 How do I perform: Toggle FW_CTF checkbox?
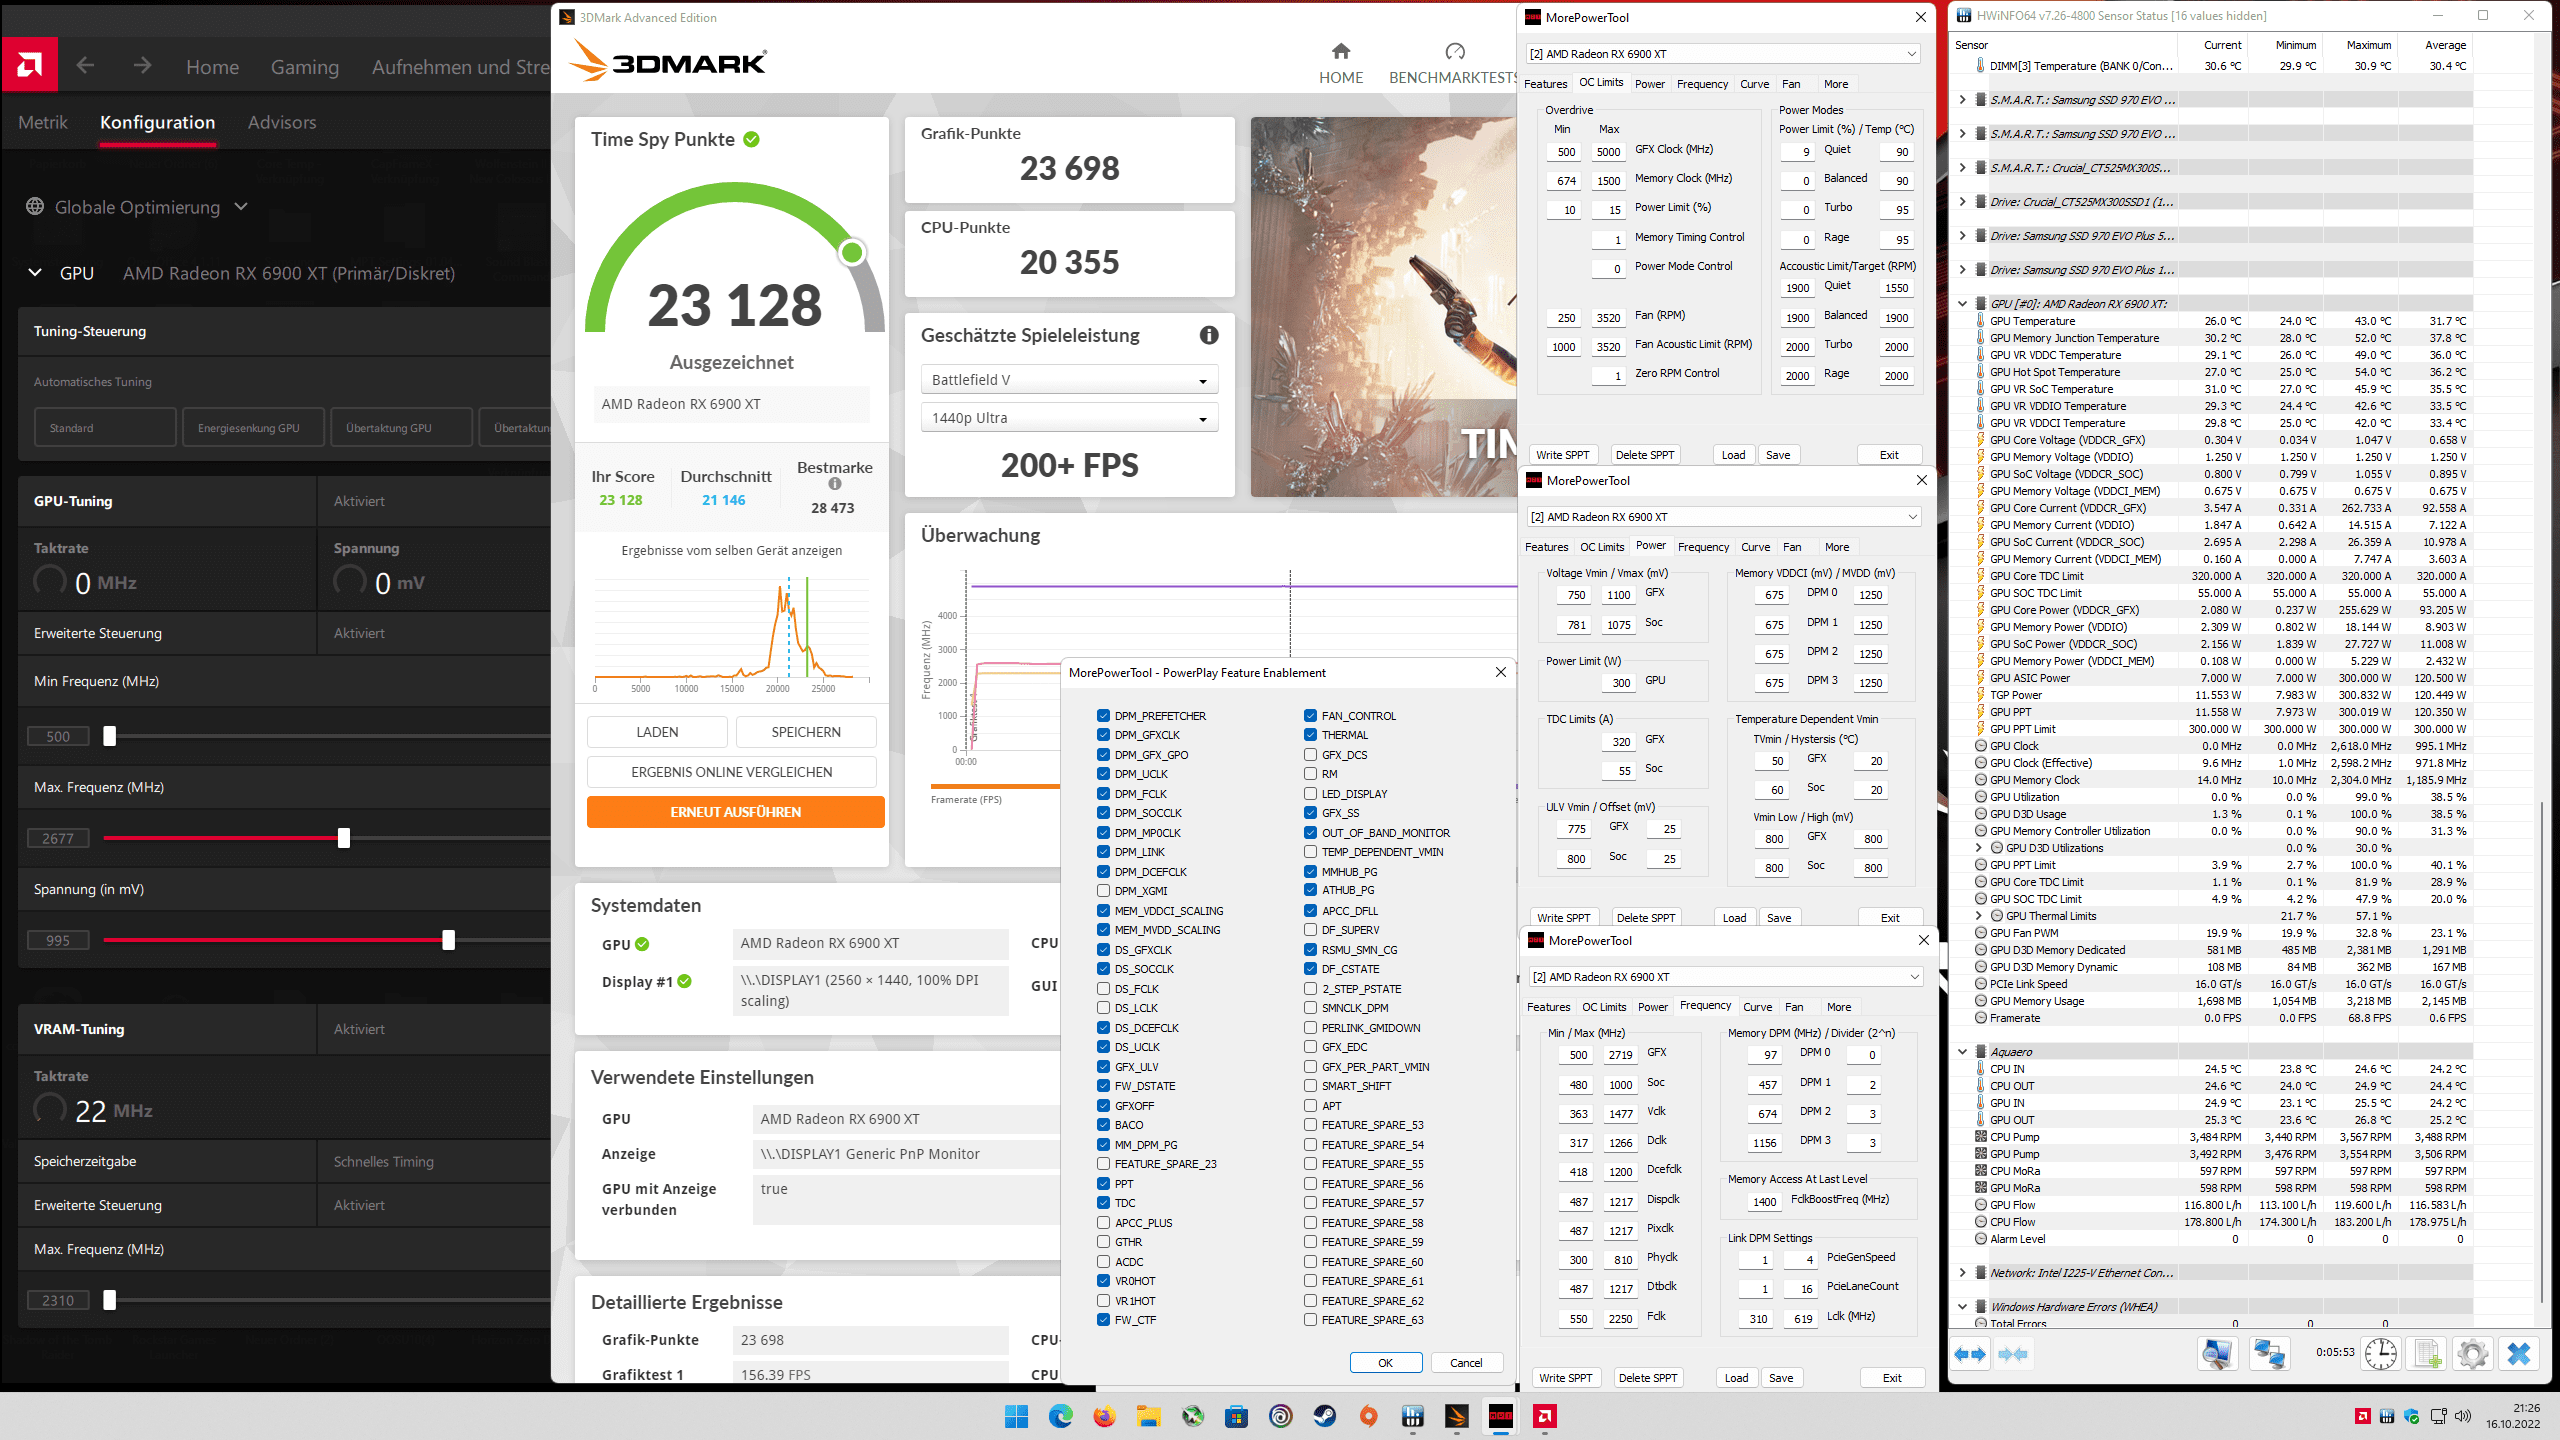(1103, 1320)
